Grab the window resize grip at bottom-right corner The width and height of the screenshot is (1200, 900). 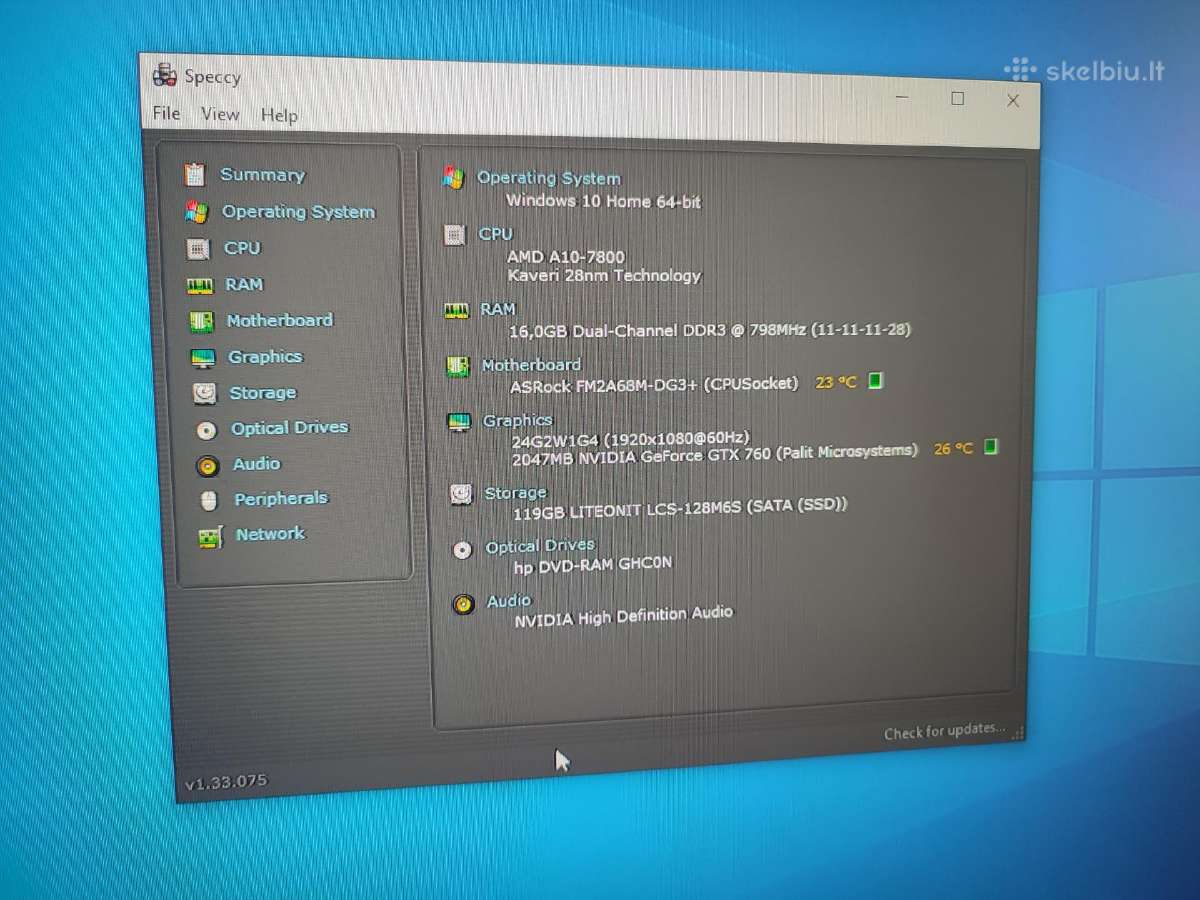1018,733
